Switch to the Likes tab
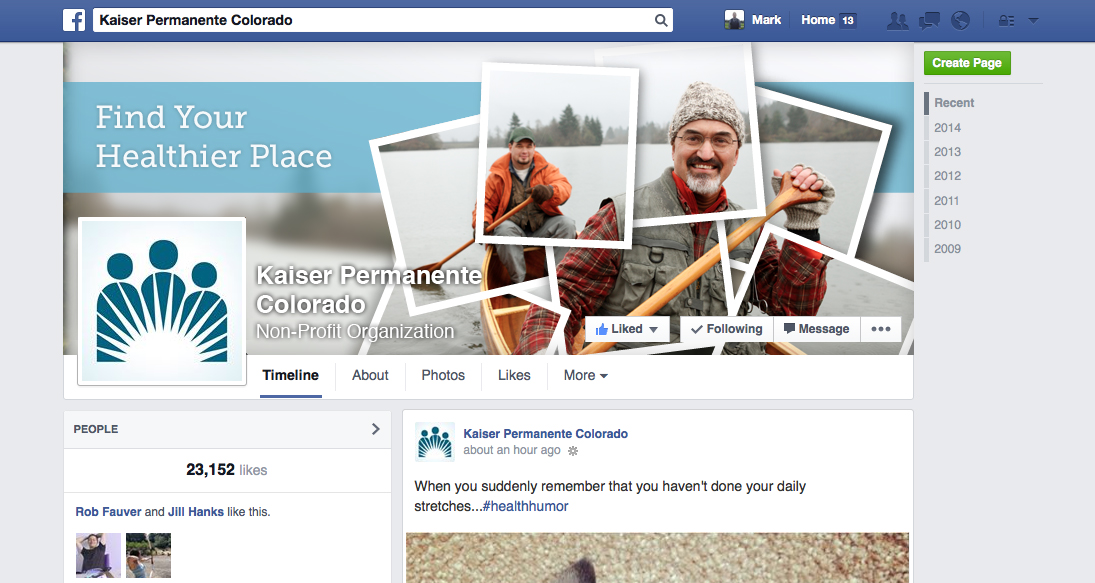The width and height of the screenshot is (1095, 583). point(514,376)
